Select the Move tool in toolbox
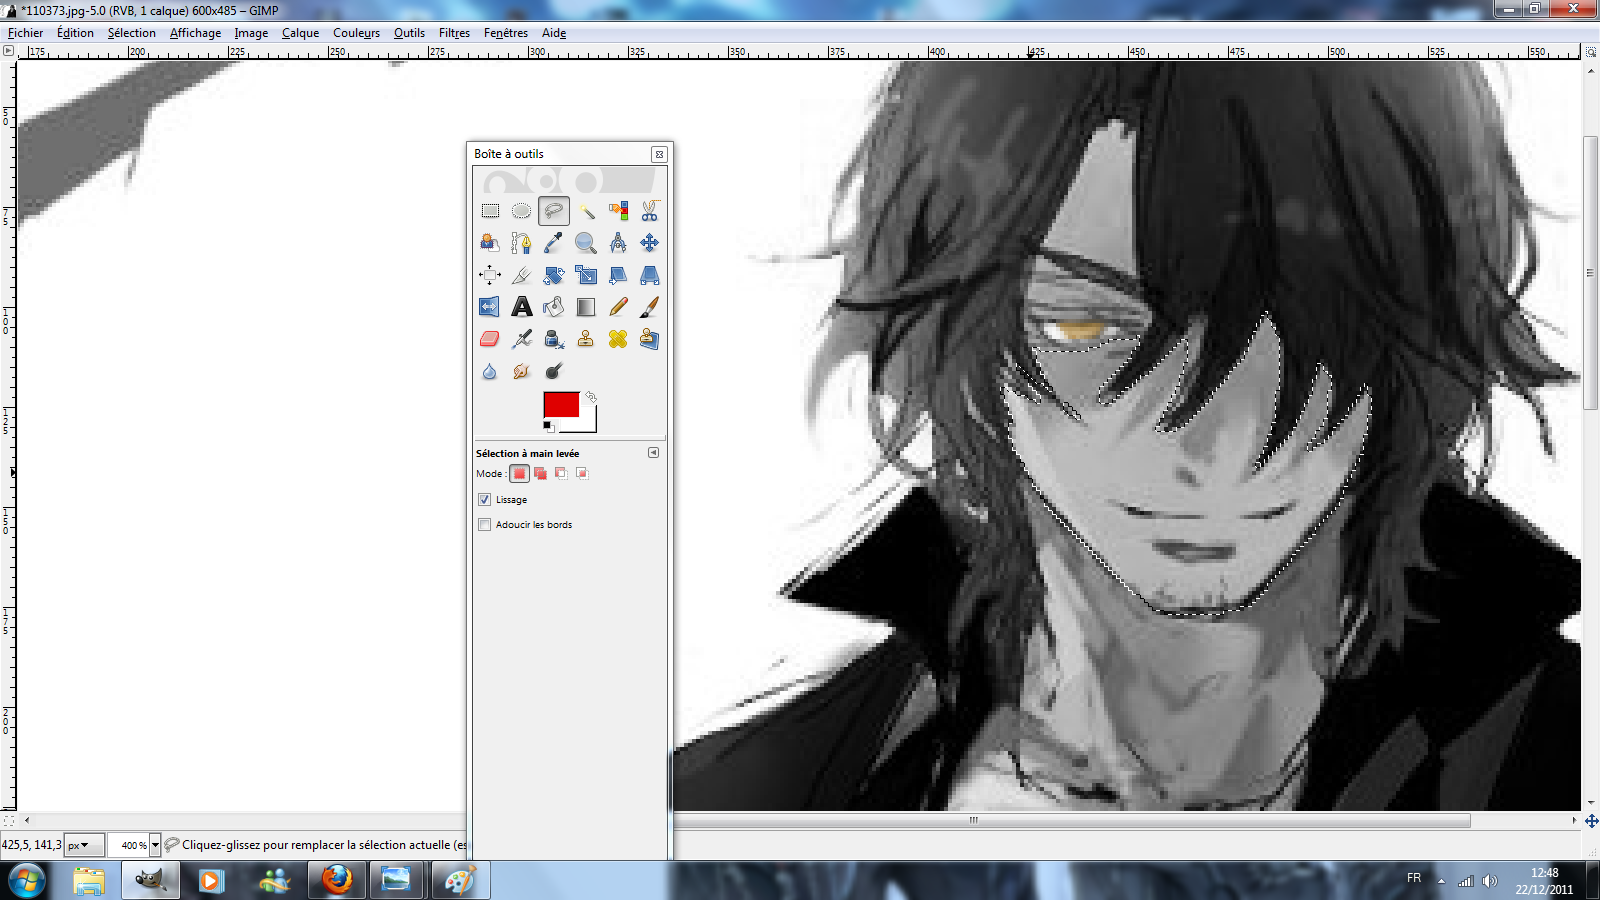Viewport: 1600px width, 900px height. click(650, 243)
